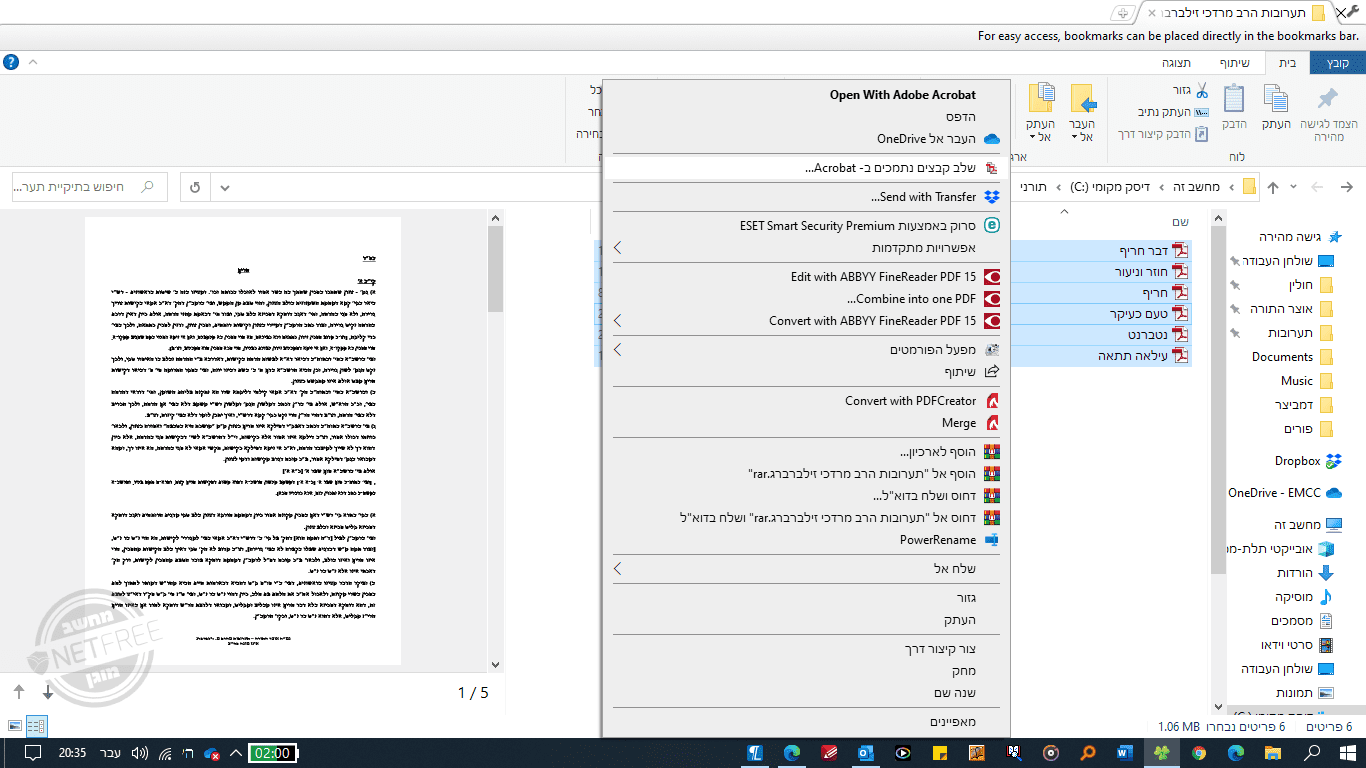Click the PDF page preview thumbnail
This screenshot has width=1366, height=768.
click(243, 441)
